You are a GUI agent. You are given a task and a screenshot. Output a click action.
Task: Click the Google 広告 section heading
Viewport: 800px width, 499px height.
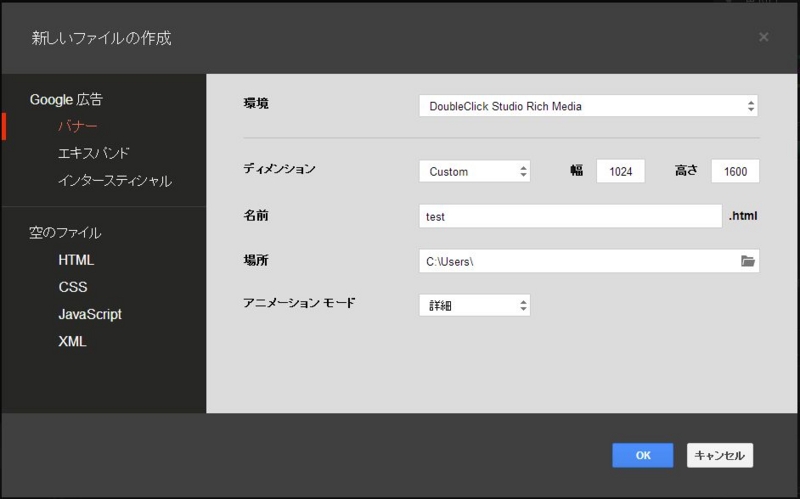tap(66, 99)
